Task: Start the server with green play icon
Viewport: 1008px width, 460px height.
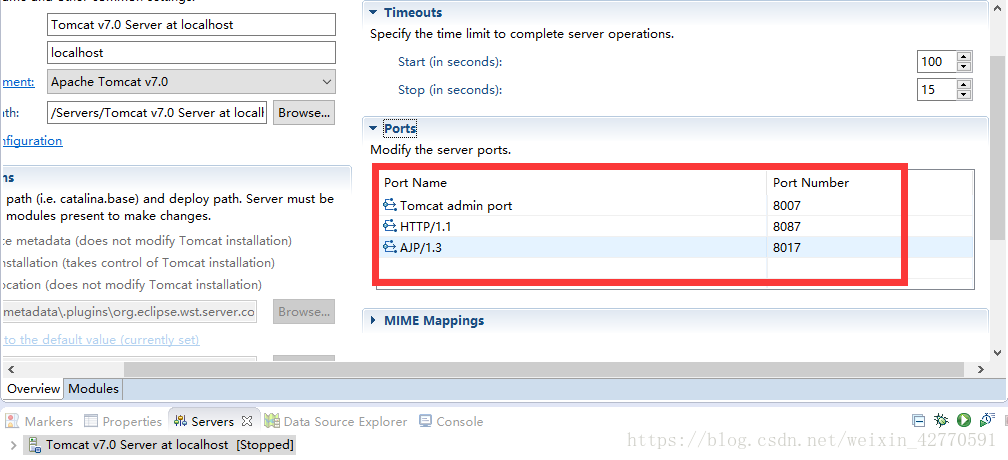Action: 963,421
